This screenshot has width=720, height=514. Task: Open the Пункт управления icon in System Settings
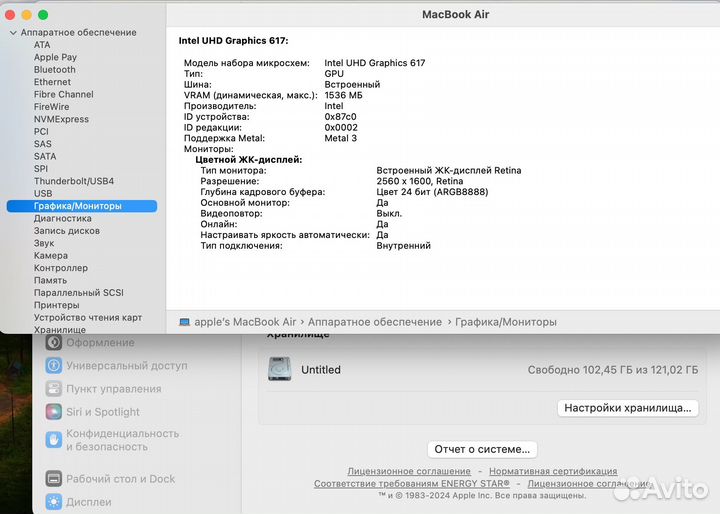pyautogui.click(x=54, y=389)
